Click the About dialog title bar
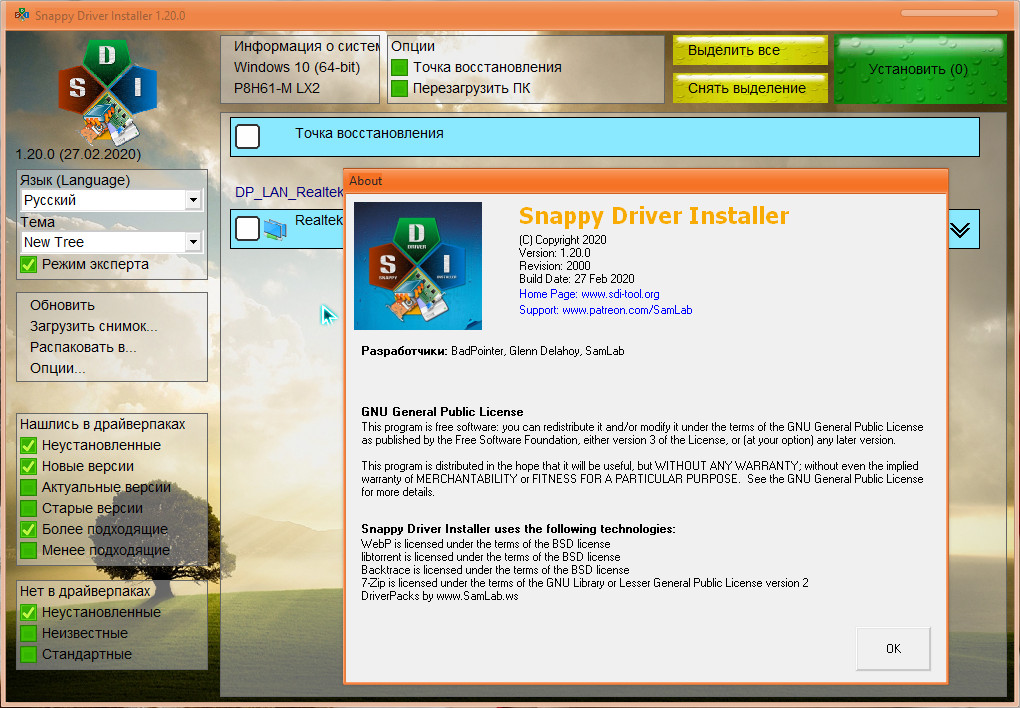This screenshot has width=1020, height=708. point(645,181)
